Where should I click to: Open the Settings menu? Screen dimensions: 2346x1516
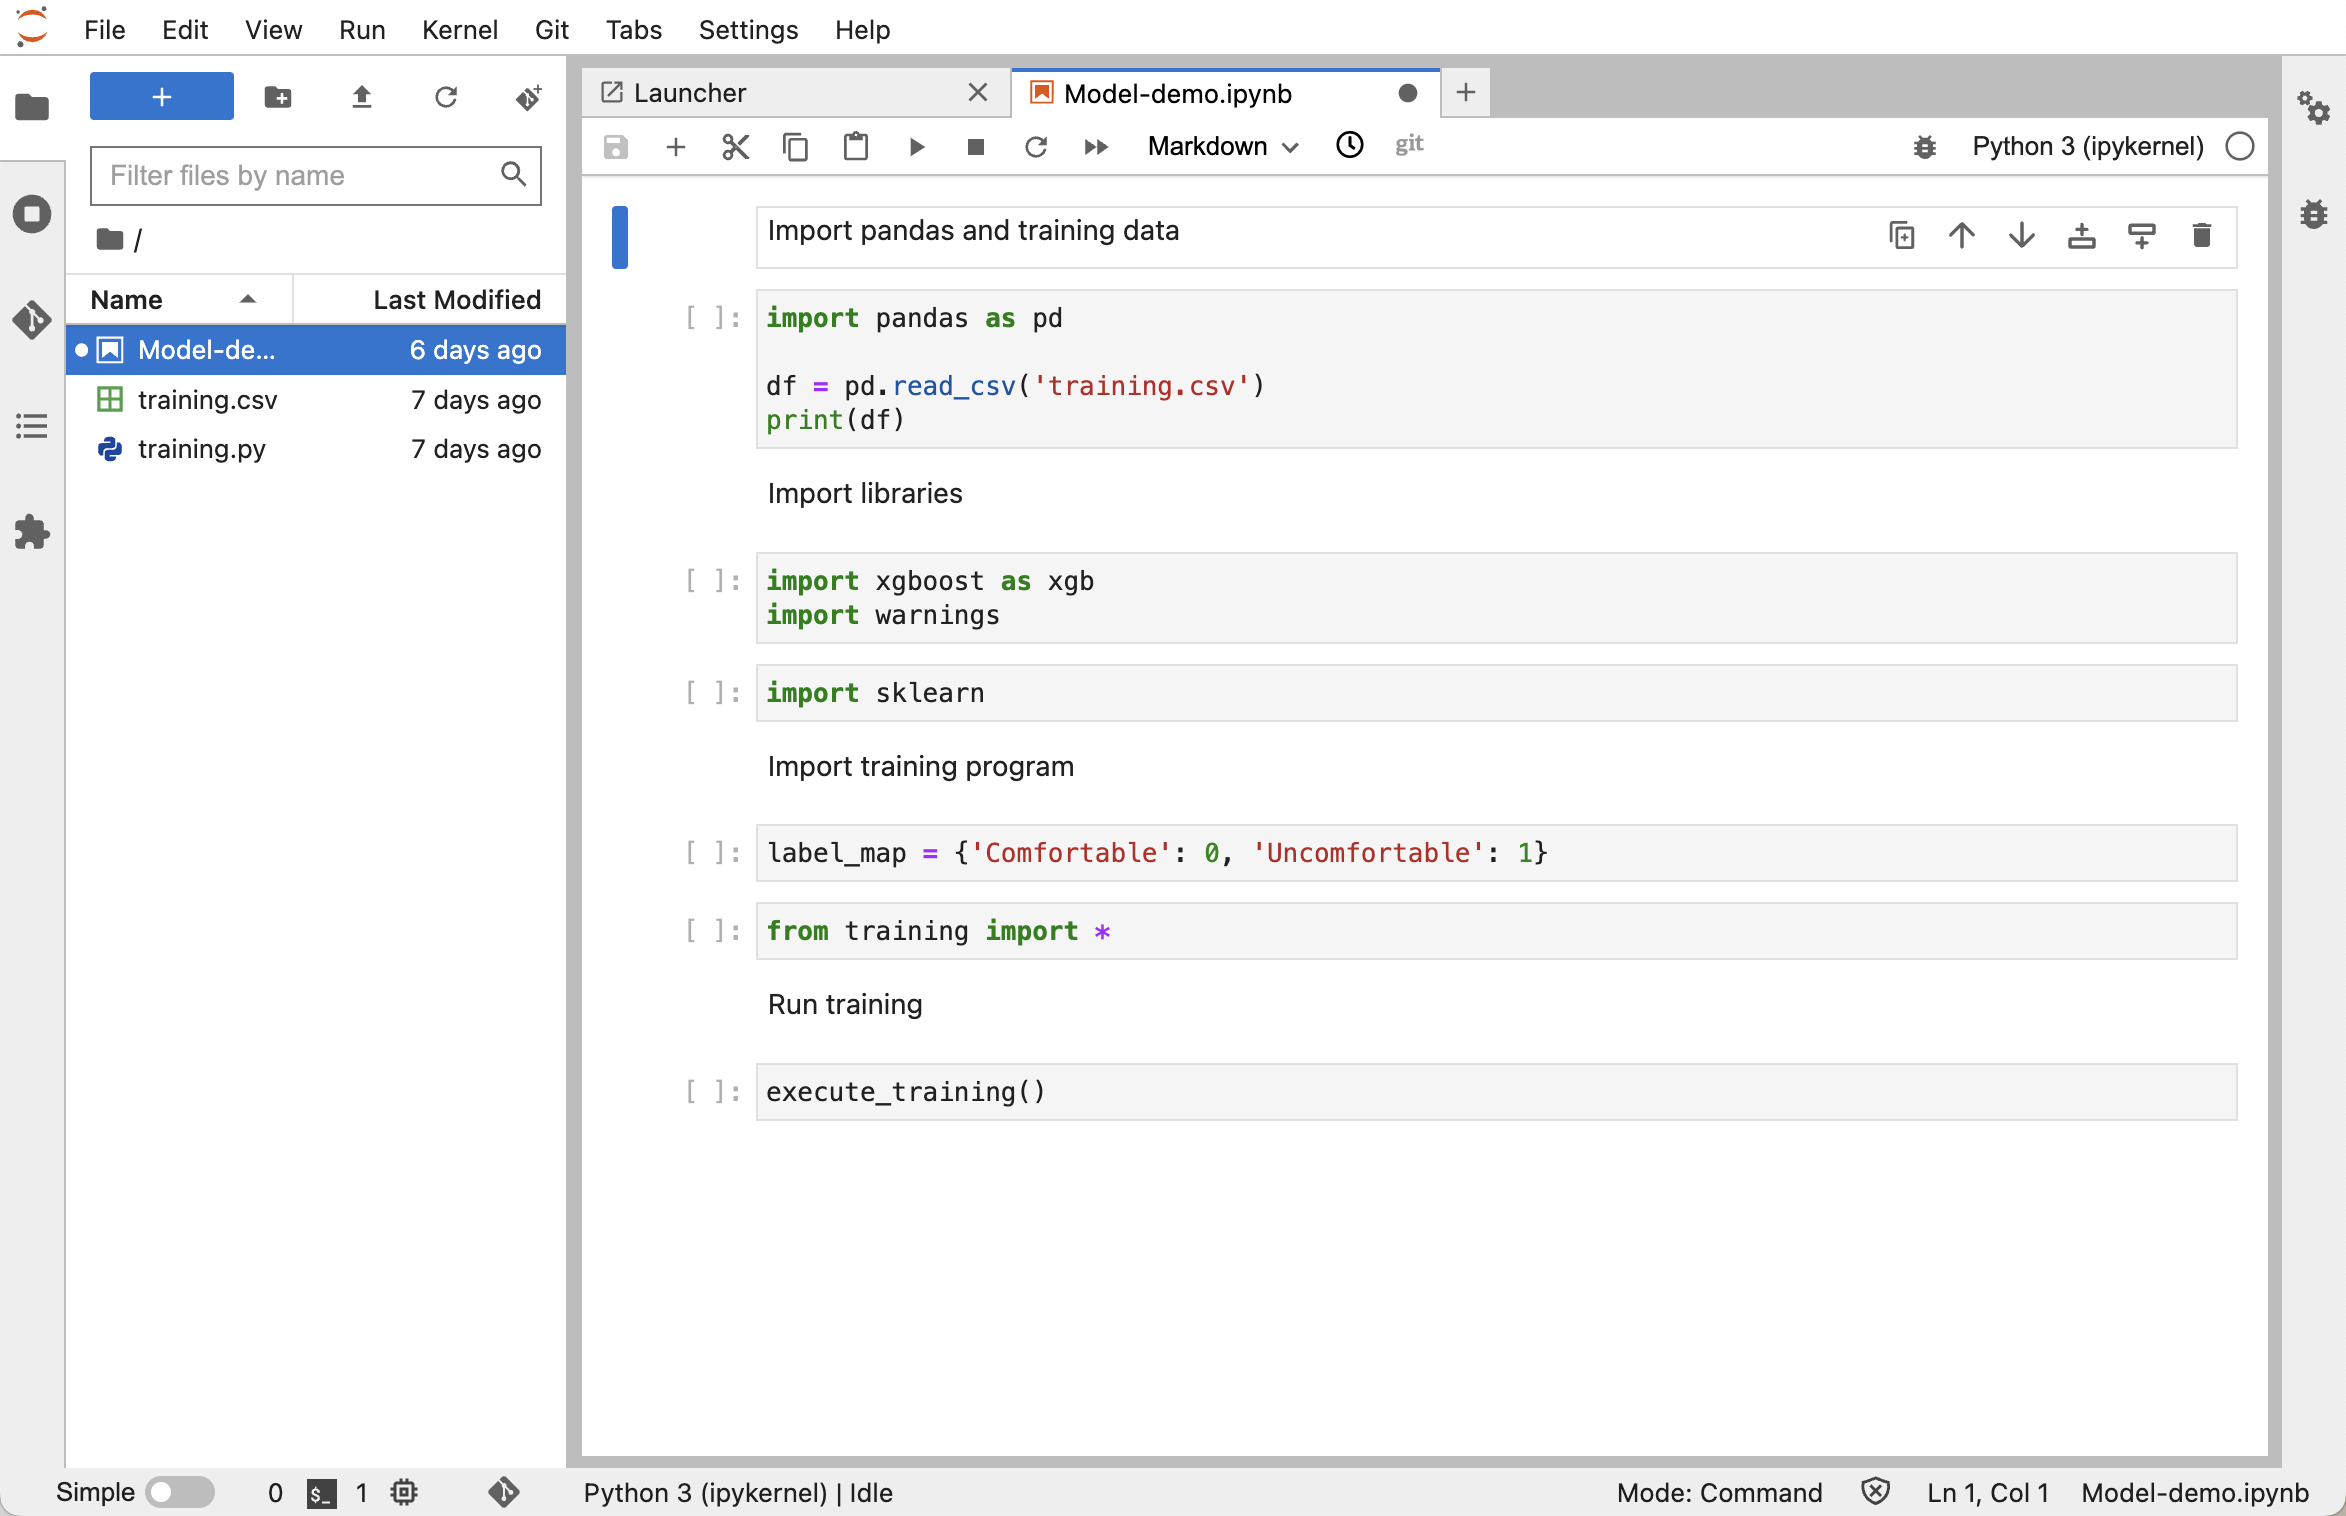(746, 29)
